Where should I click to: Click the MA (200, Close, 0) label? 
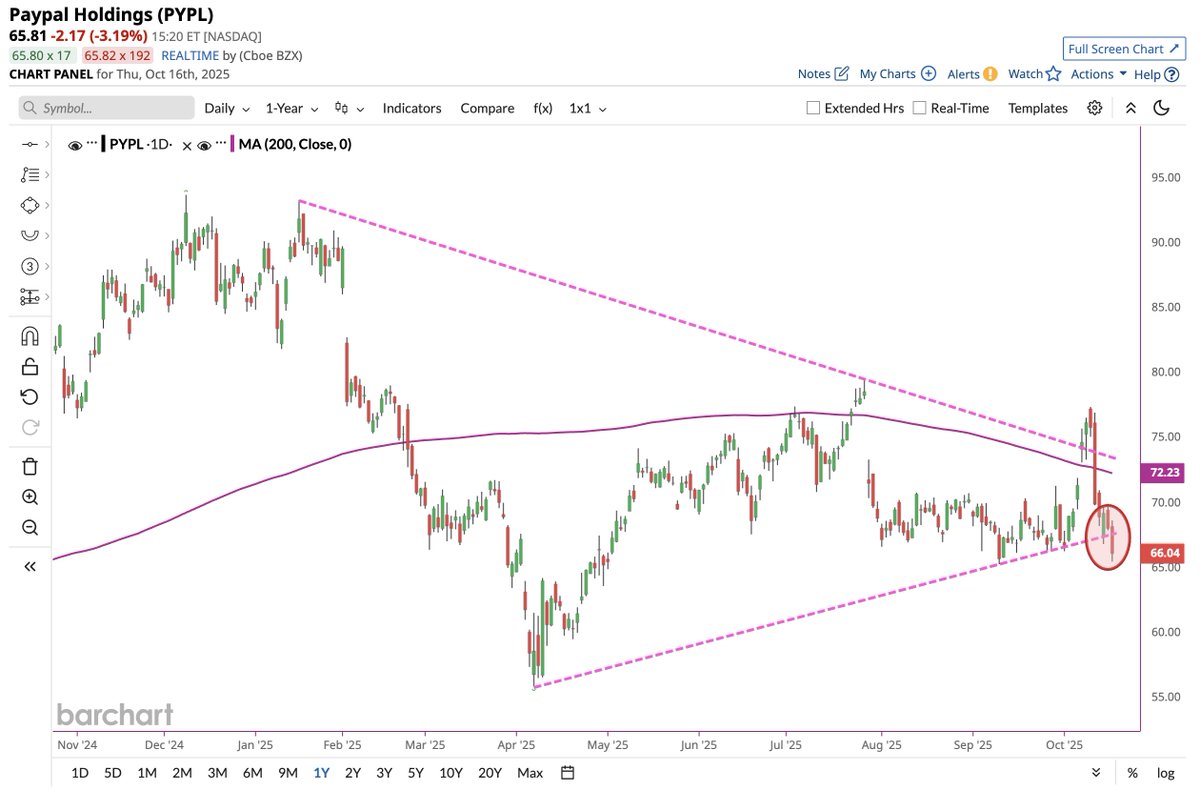295,145
